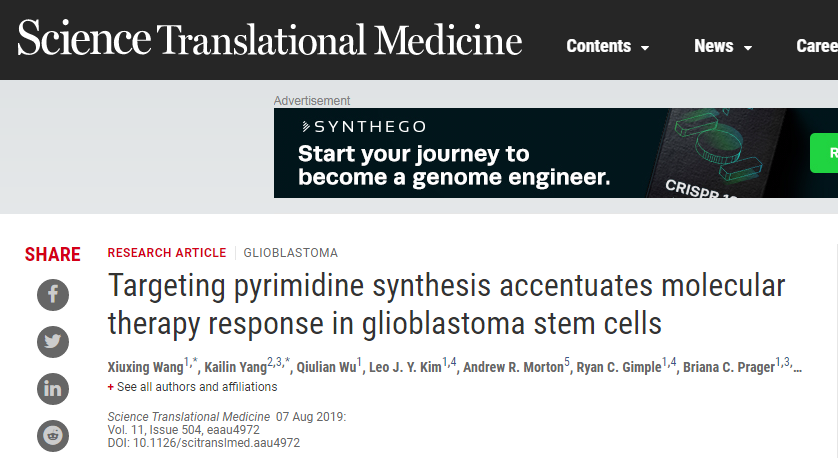The height and width of the screenshot is (458, 838).
Task: Select author Andrew R. Morton
Action: click(513, 367)
